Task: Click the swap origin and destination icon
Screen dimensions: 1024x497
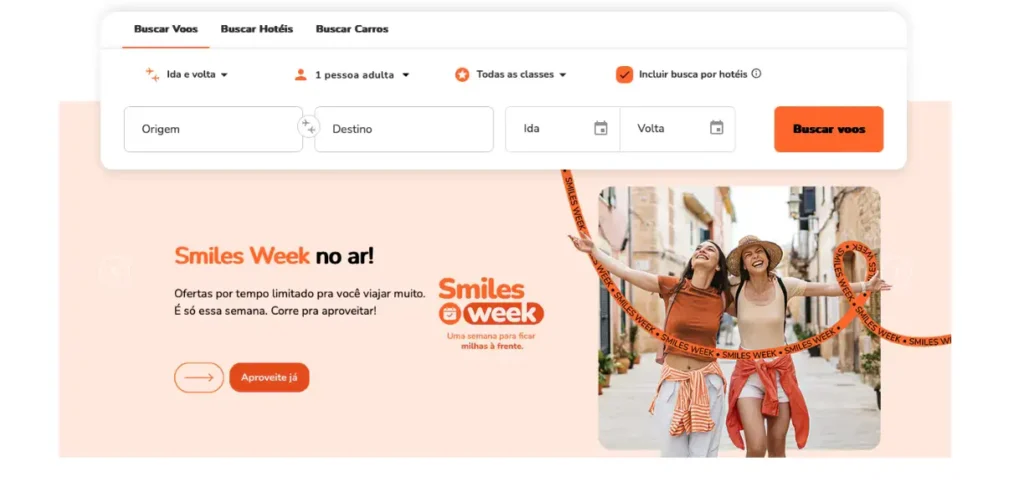Action: point(308,127)
